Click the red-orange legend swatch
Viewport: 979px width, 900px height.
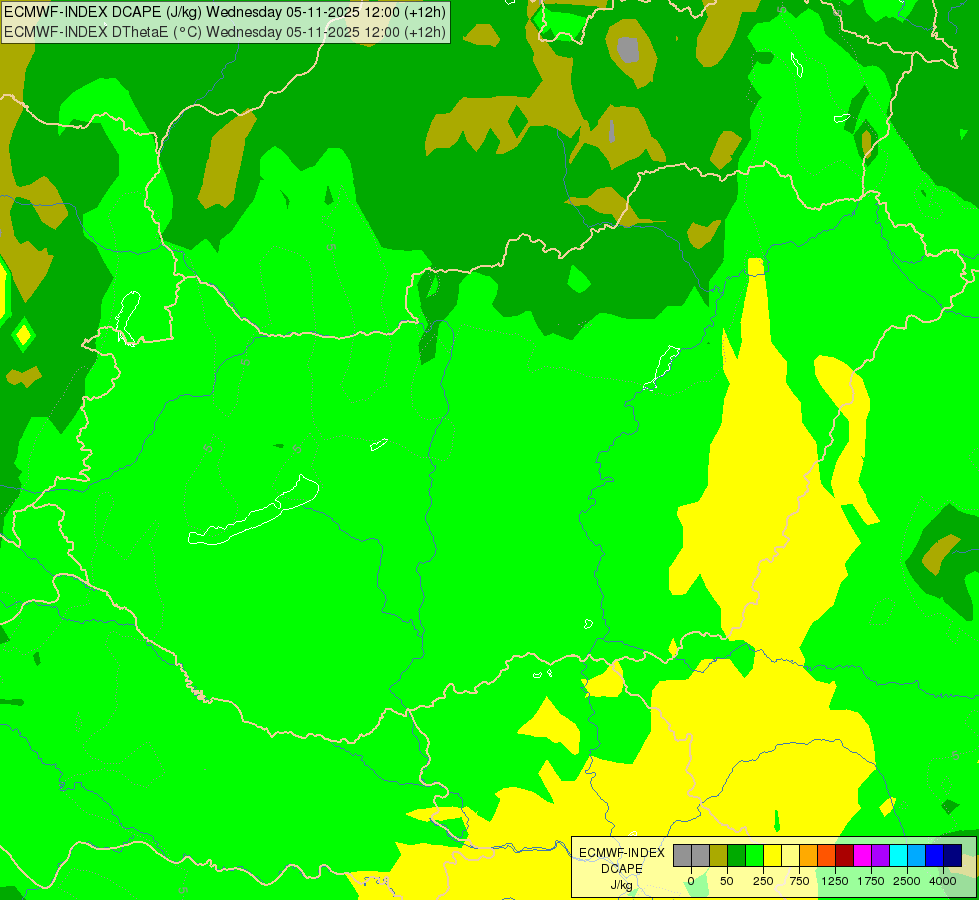click(x=826, y=856)
